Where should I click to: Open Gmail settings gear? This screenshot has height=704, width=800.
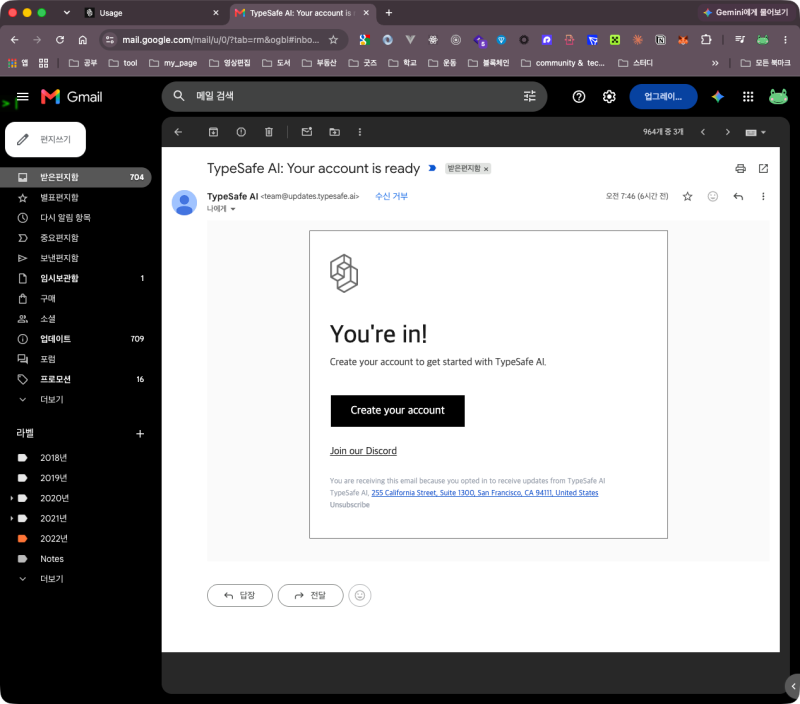pyautogui.click(x=609, y=96)
